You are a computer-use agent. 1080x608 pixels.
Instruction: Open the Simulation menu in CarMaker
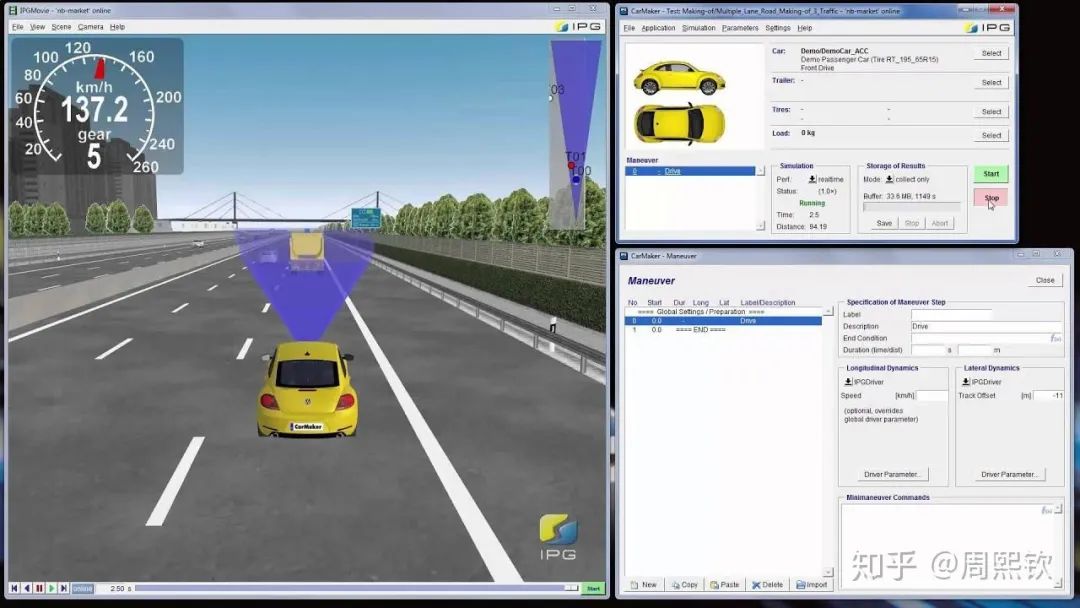(698, 28)
